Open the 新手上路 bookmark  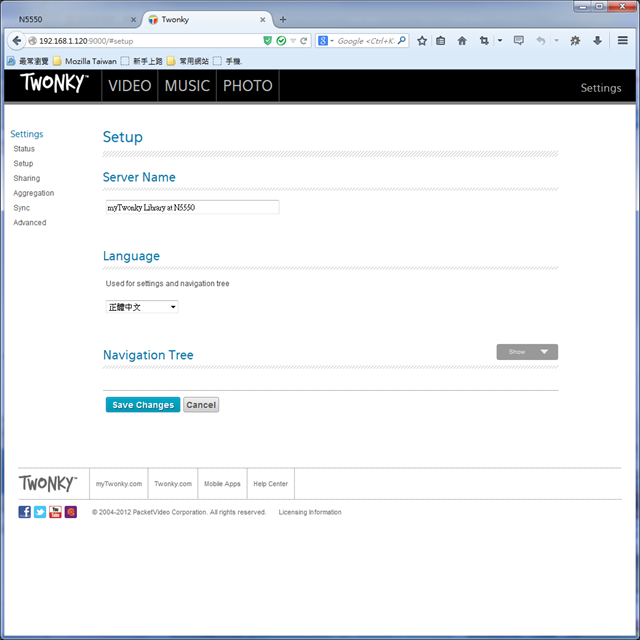click(x=142, y=61)
